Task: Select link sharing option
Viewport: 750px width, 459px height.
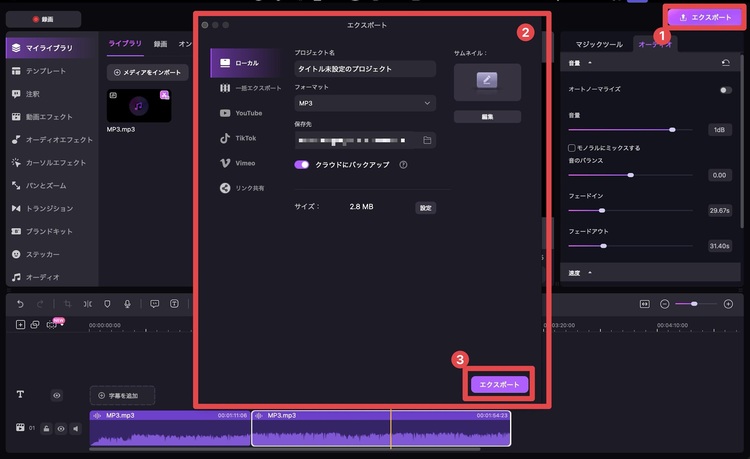Action: (x=242, y=188)
